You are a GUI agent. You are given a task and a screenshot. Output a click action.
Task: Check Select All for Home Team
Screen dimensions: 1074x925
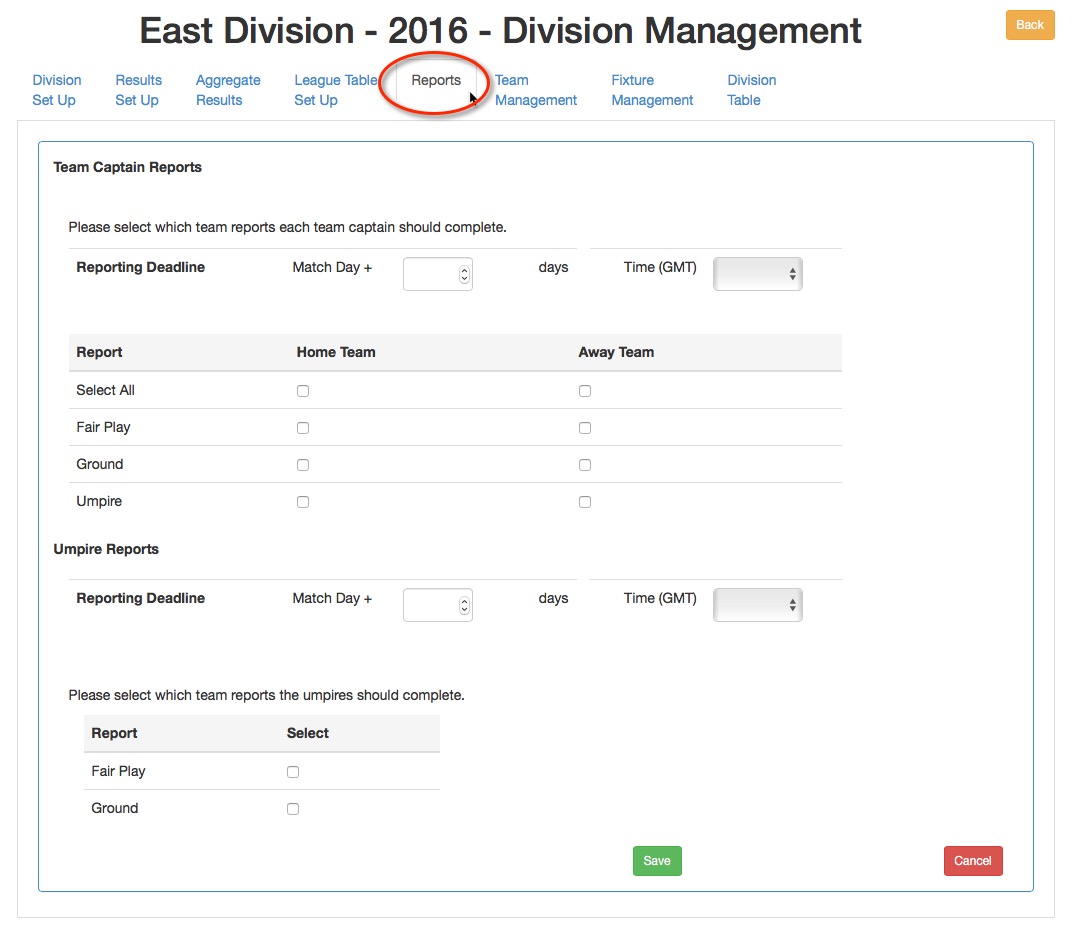point(303,391)
